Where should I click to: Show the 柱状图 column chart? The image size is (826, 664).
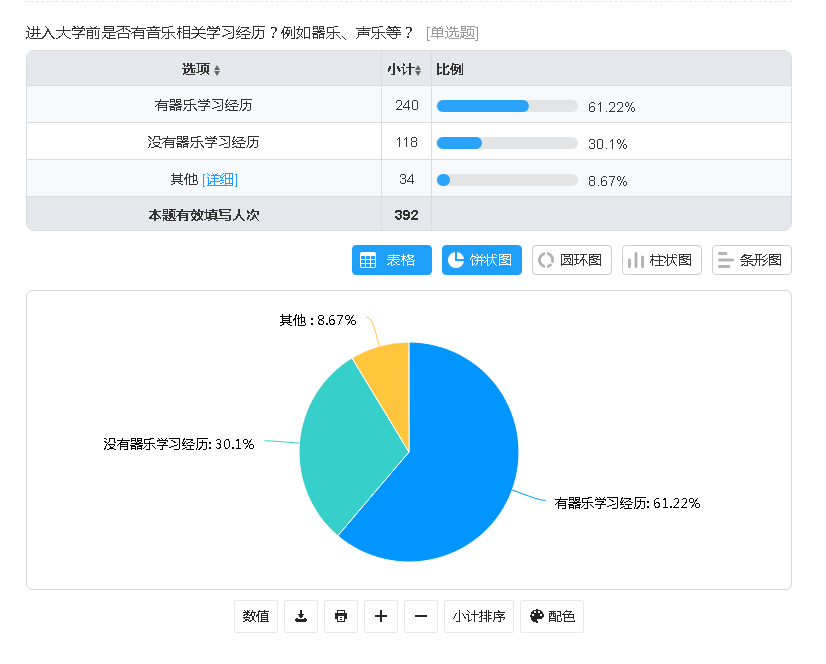click(661, 260)
